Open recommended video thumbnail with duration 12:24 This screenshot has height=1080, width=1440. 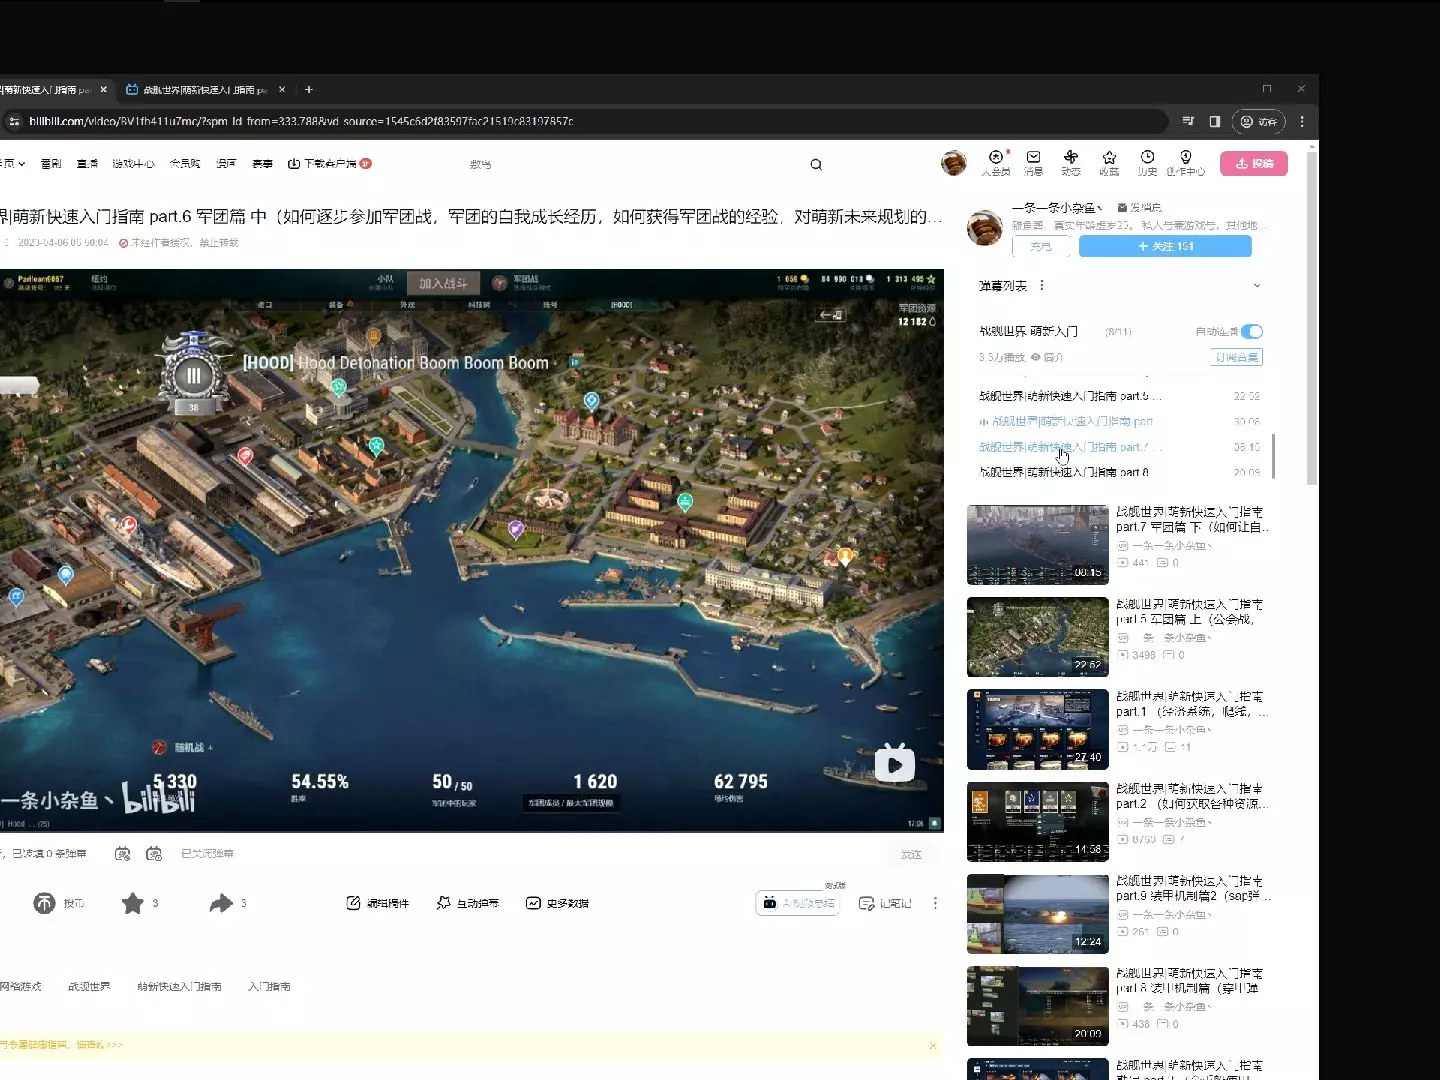[x=1038, y=914]
